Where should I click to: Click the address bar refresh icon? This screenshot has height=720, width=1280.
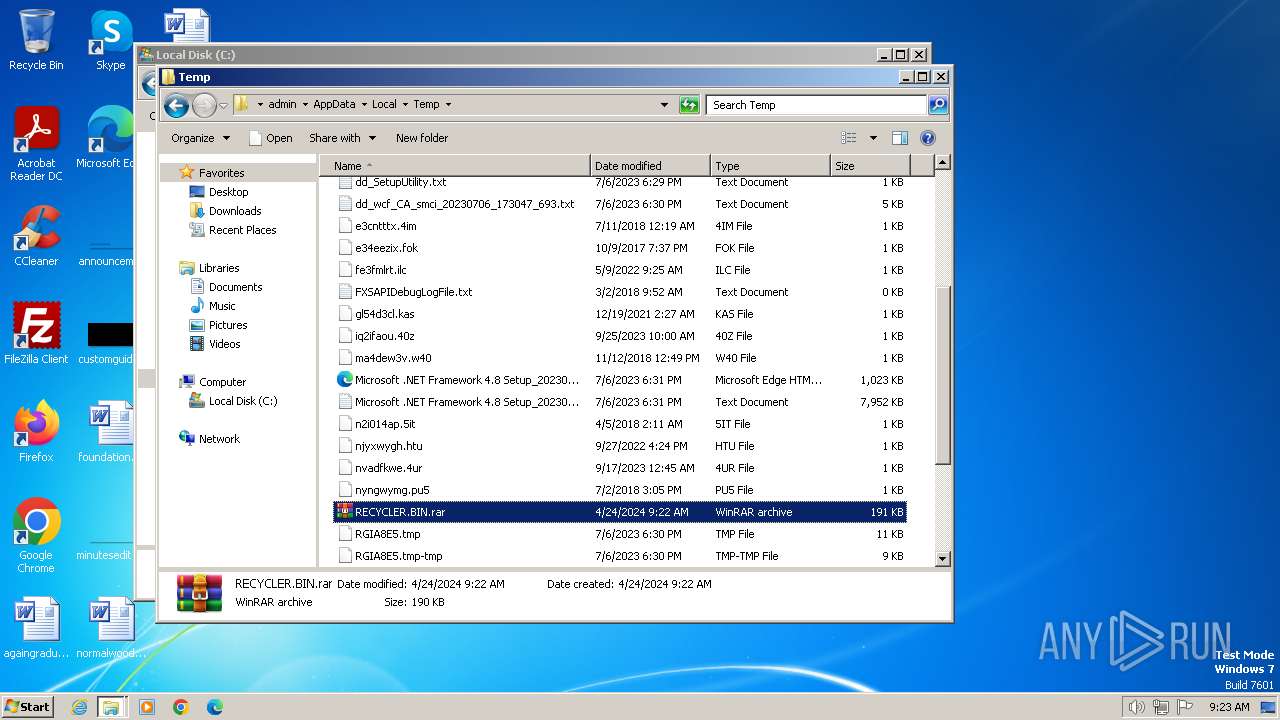pyautogui.click(x=689, y=104)
